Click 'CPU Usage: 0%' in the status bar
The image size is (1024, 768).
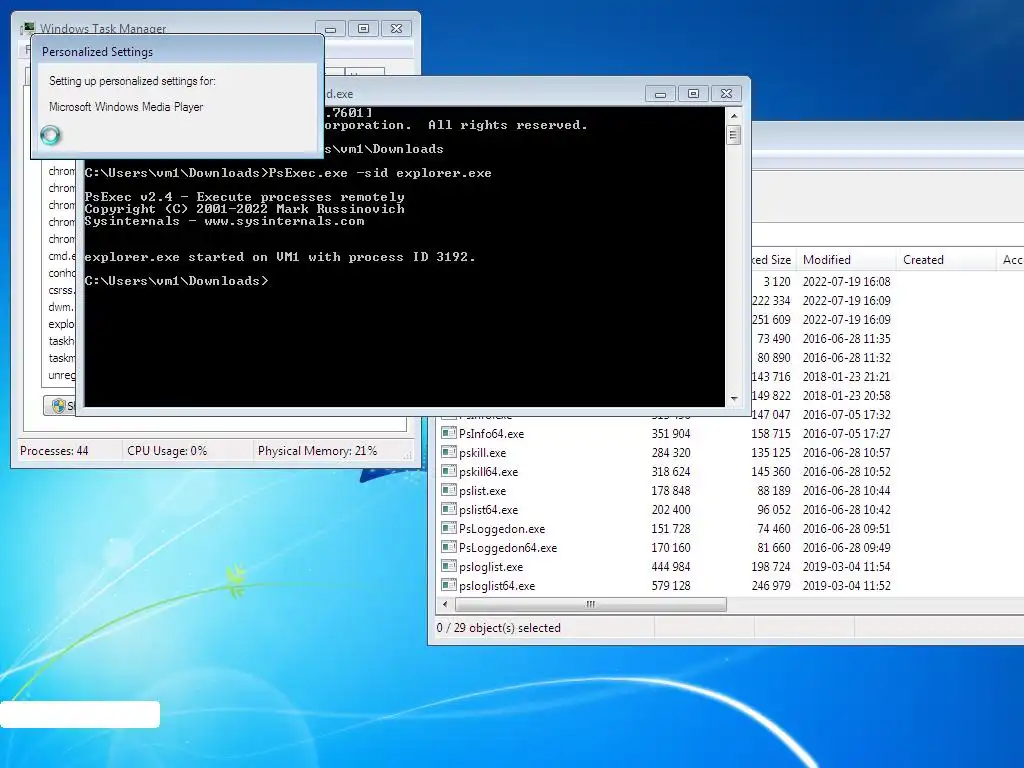(167, 451)
